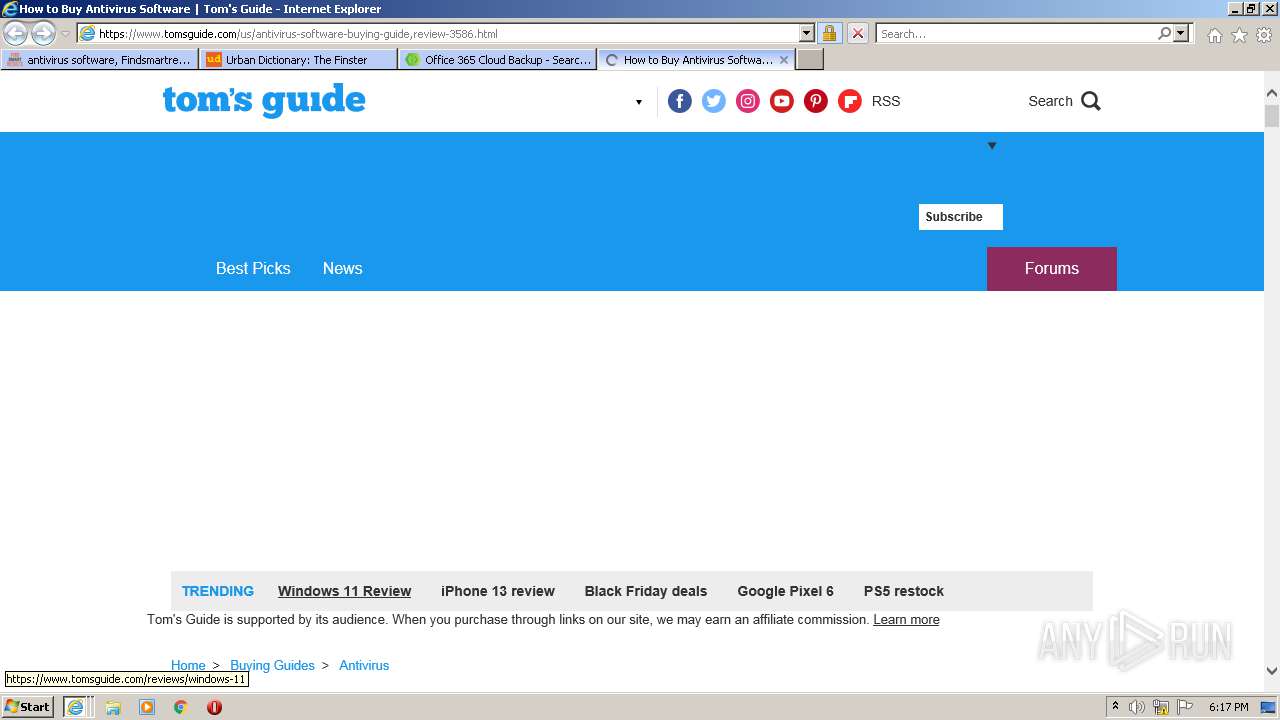Open Internet Explorer taskbar icon
This screenshot has width=1280, height=720.
click(x=75, y=707)
